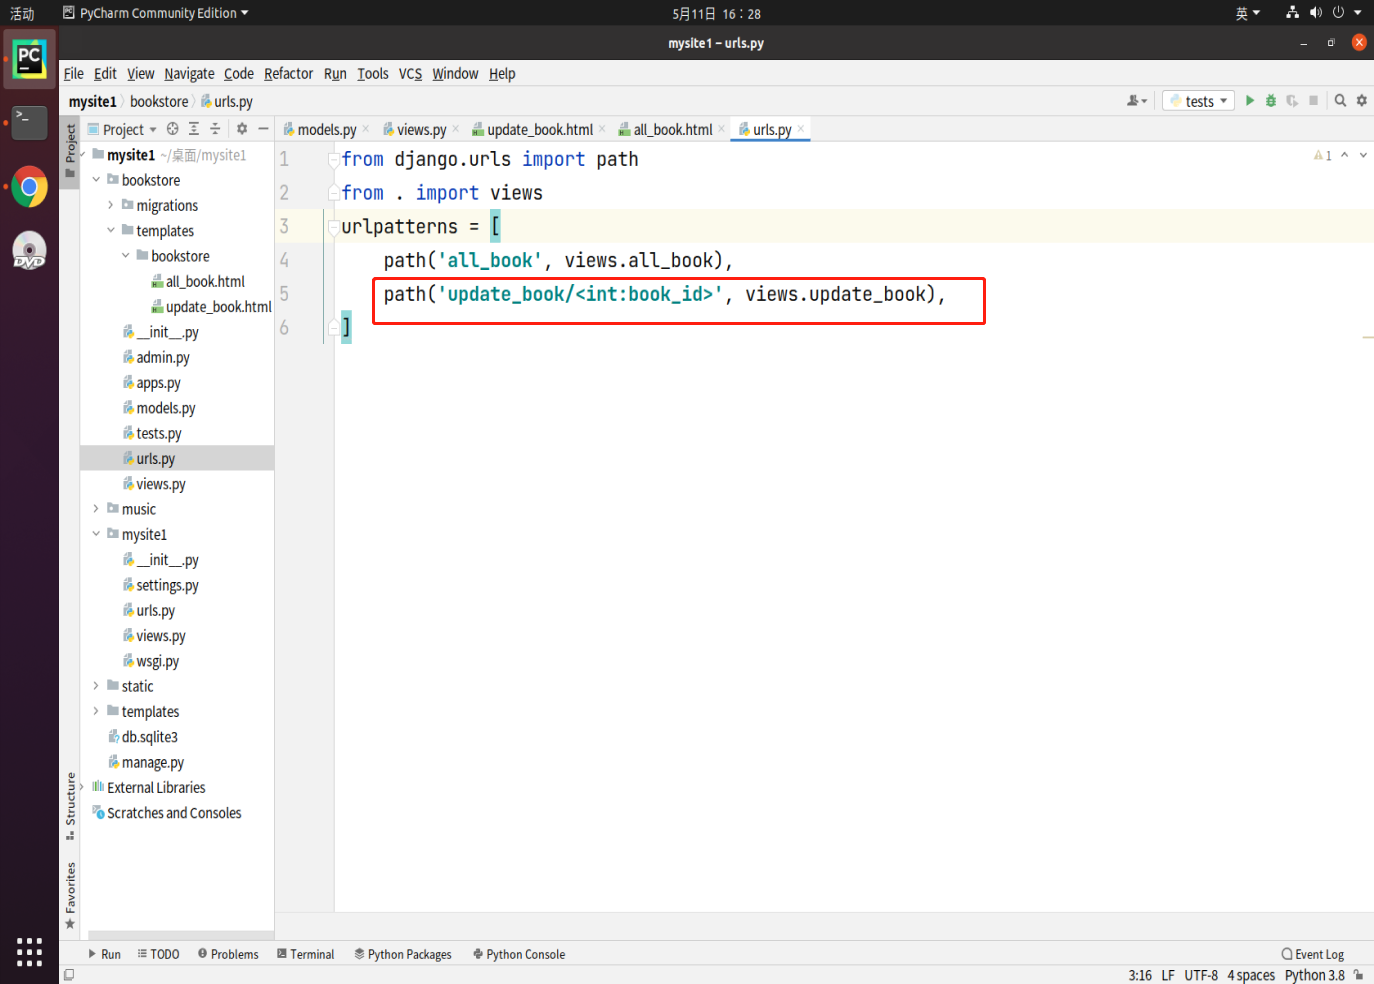Screen dimensions: 1374x984
Task: Open the VCS menu
Action: (410, 74)
